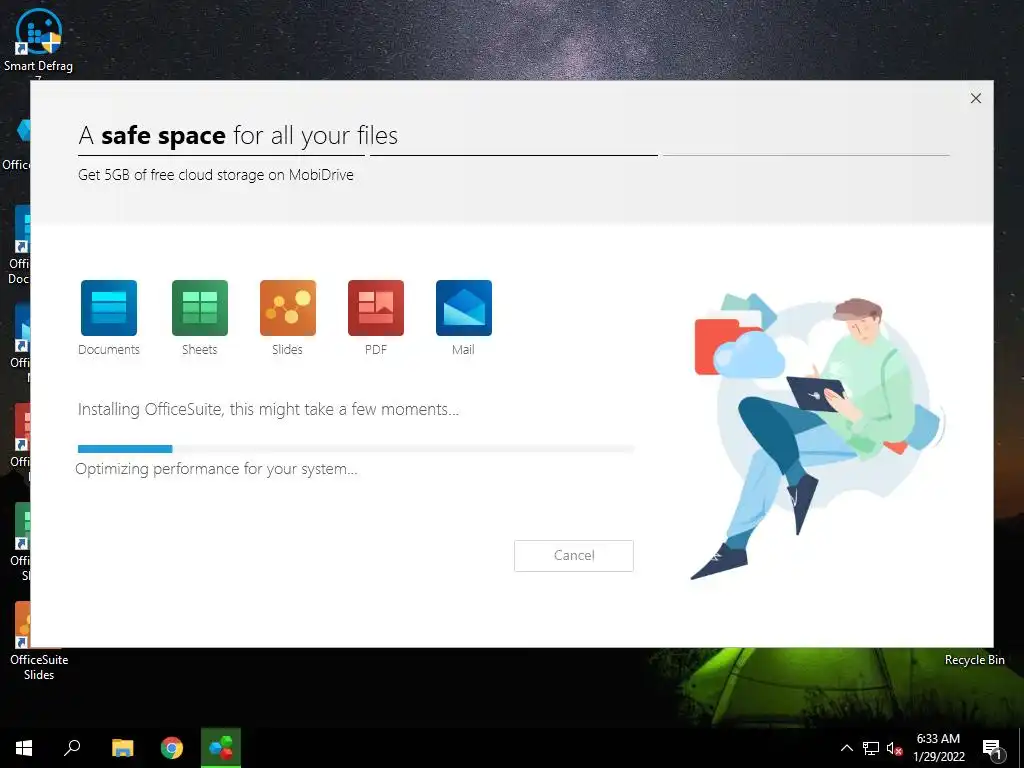Viewport: 1024px width, 768px height.
Task: Open the Windows Start menu
Action: [24, 748]
